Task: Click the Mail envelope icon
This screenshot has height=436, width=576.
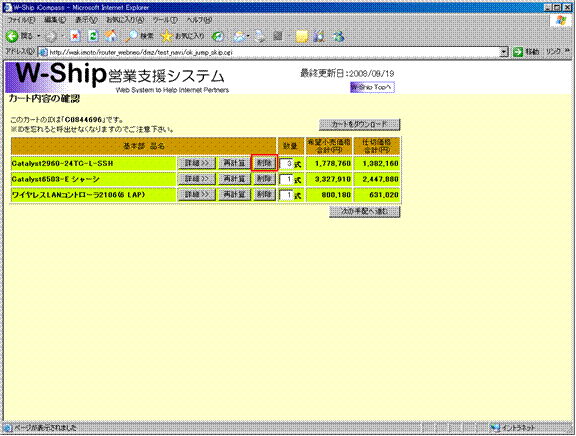Action: [240, 36]
